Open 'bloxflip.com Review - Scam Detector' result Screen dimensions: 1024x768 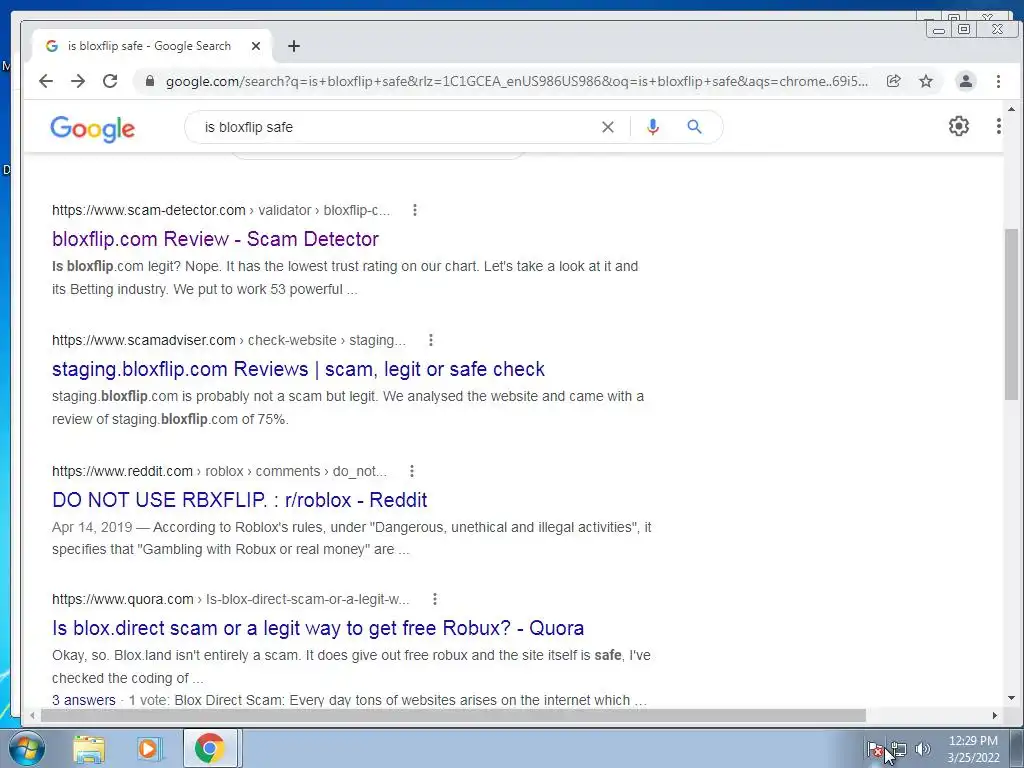click(x=216, y=239)
